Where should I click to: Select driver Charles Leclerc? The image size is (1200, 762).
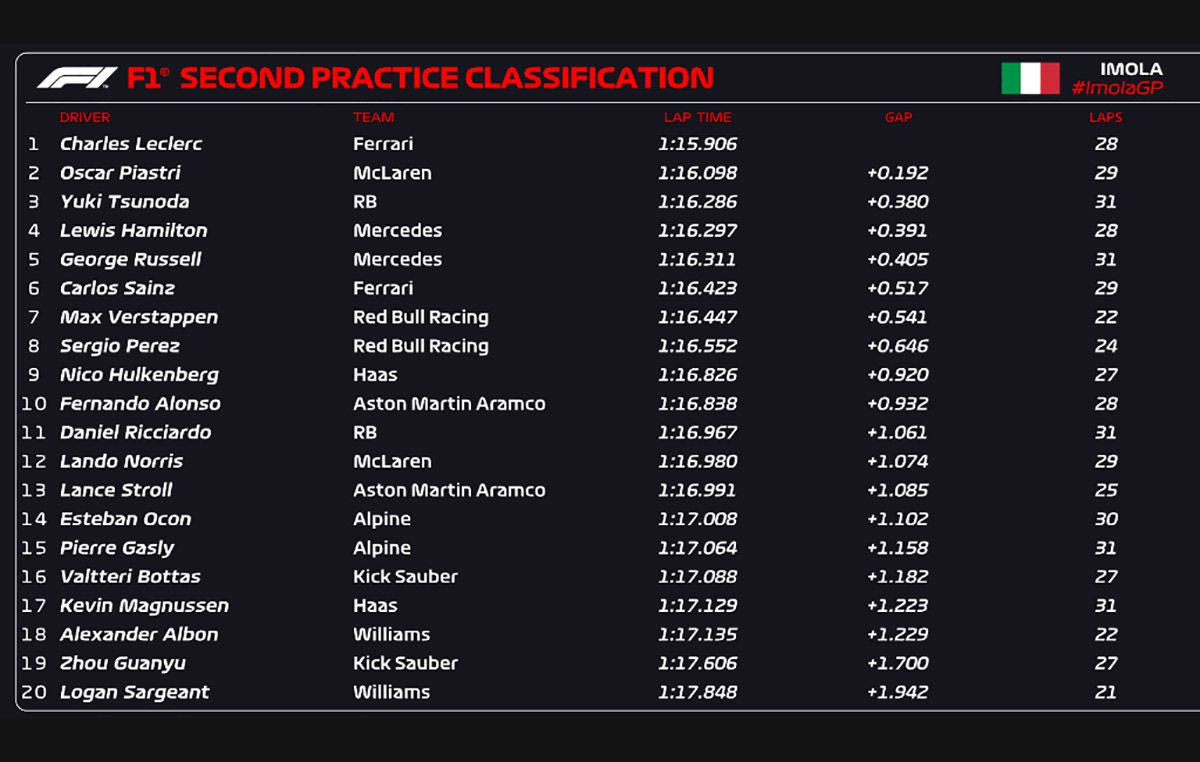tap(131, 144)
